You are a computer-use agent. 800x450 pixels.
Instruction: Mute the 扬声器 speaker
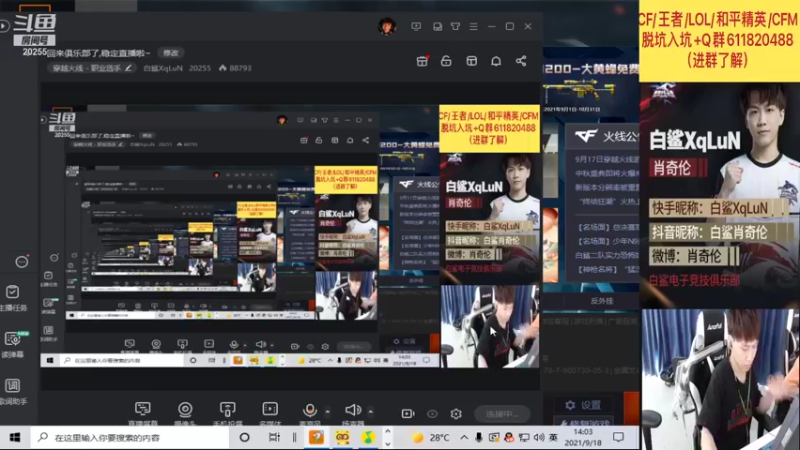(x=353, y=413)
